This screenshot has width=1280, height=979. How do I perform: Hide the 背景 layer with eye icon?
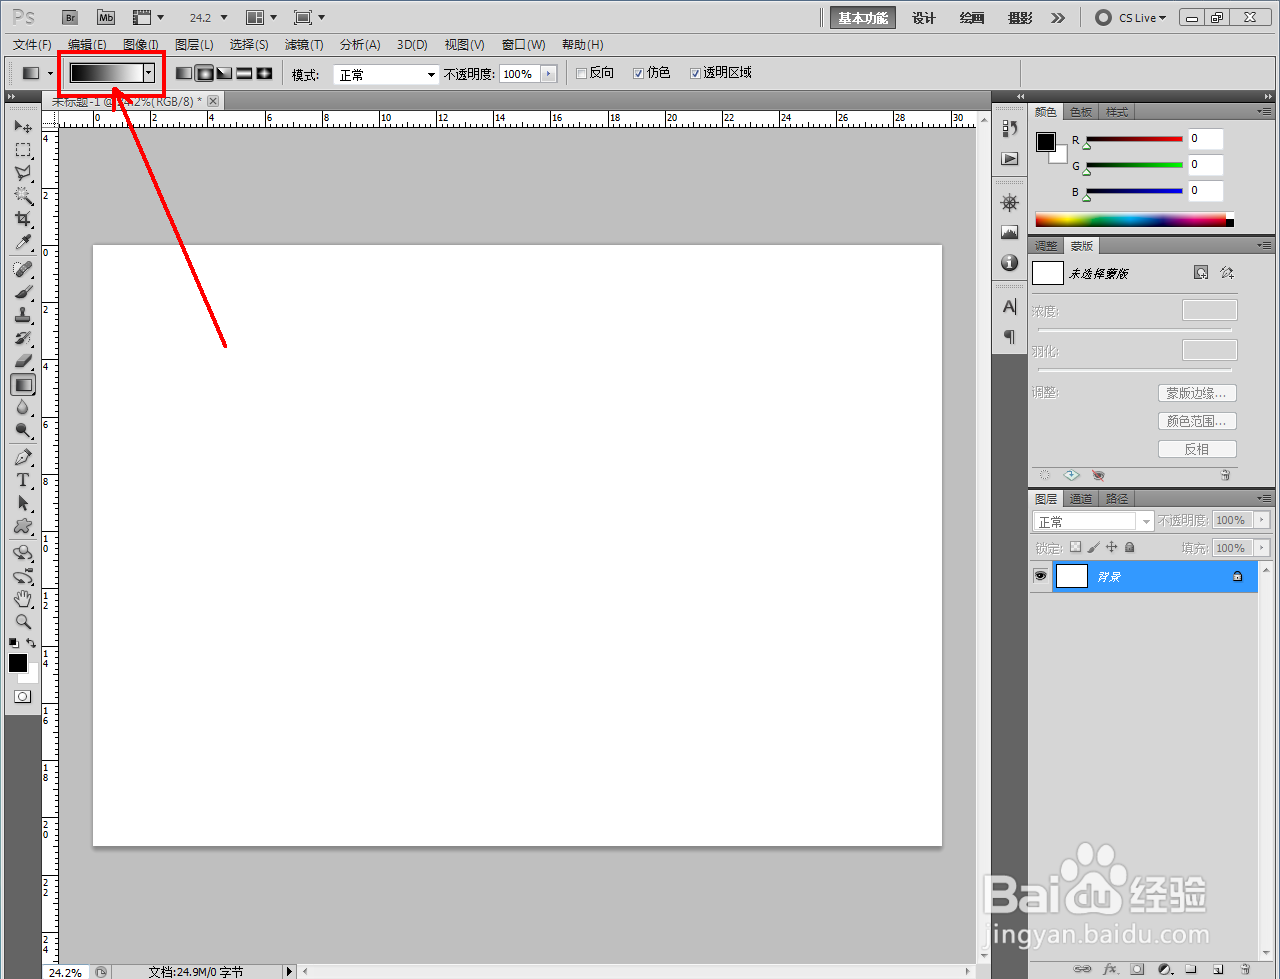(1040, 576)
